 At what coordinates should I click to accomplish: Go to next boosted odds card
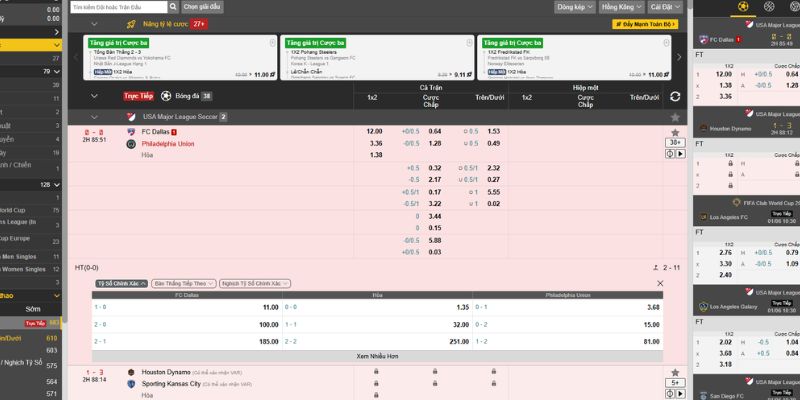(679, 57)
